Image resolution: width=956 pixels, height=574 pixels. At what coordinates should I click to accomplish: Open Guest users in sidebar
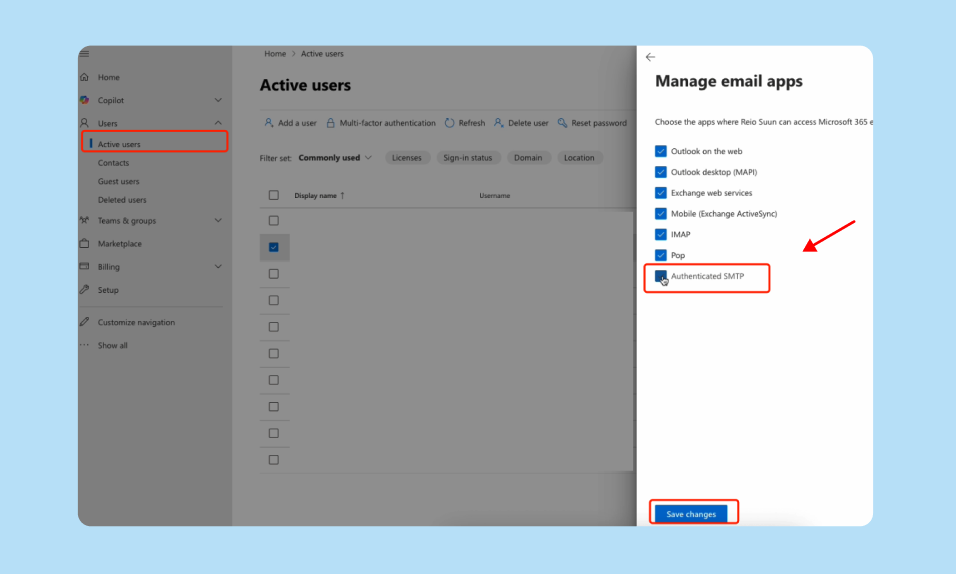coord(118,181)
